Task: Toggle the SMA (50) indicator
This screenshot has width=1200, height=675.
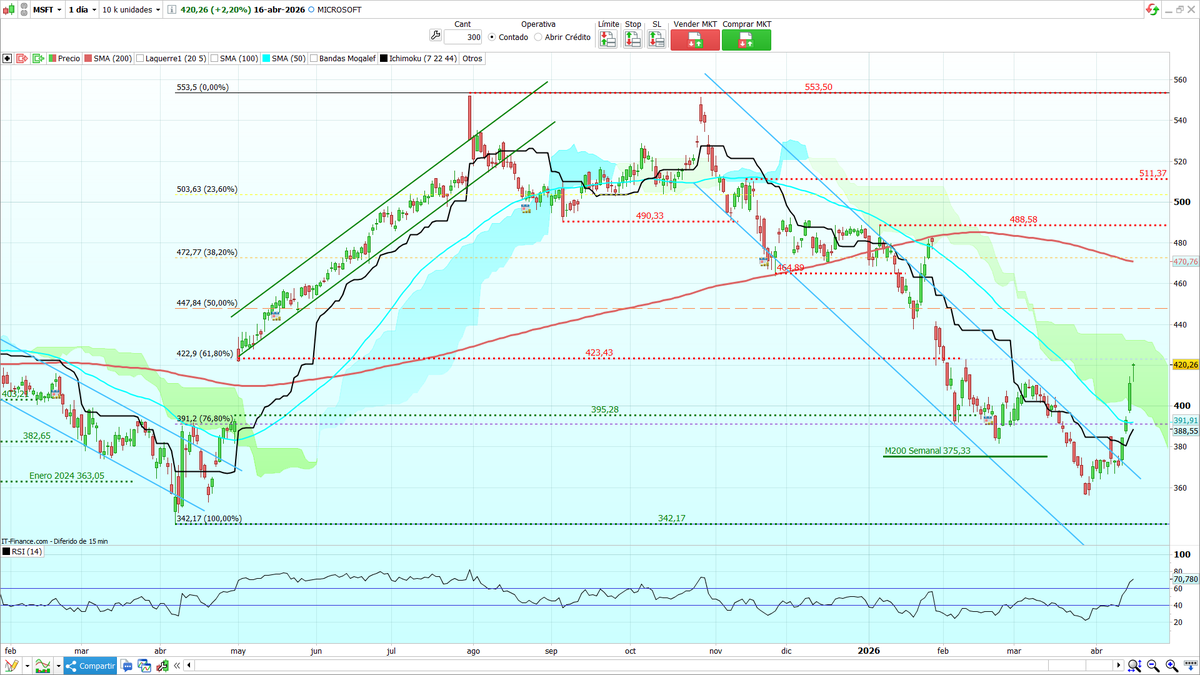Action: (x=282, y=58)
